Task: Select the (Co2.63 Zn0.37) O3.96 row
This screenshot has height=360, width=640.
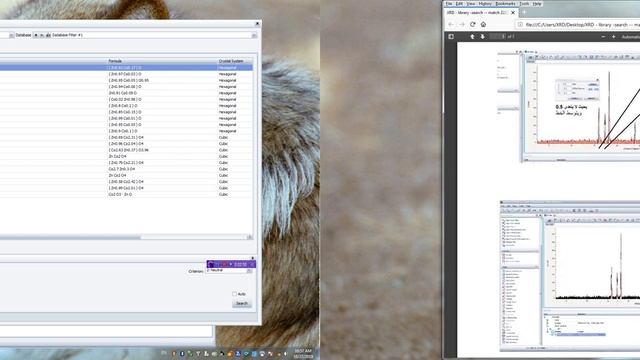Action: point(126,150)
